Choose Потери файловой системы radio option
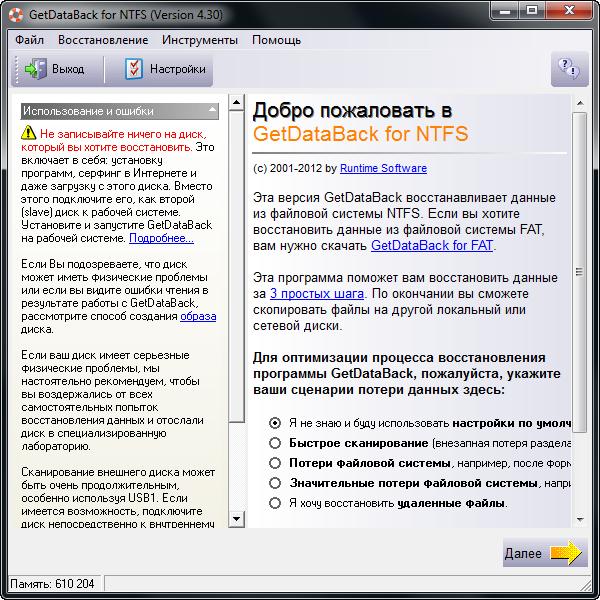 (275, 463)
